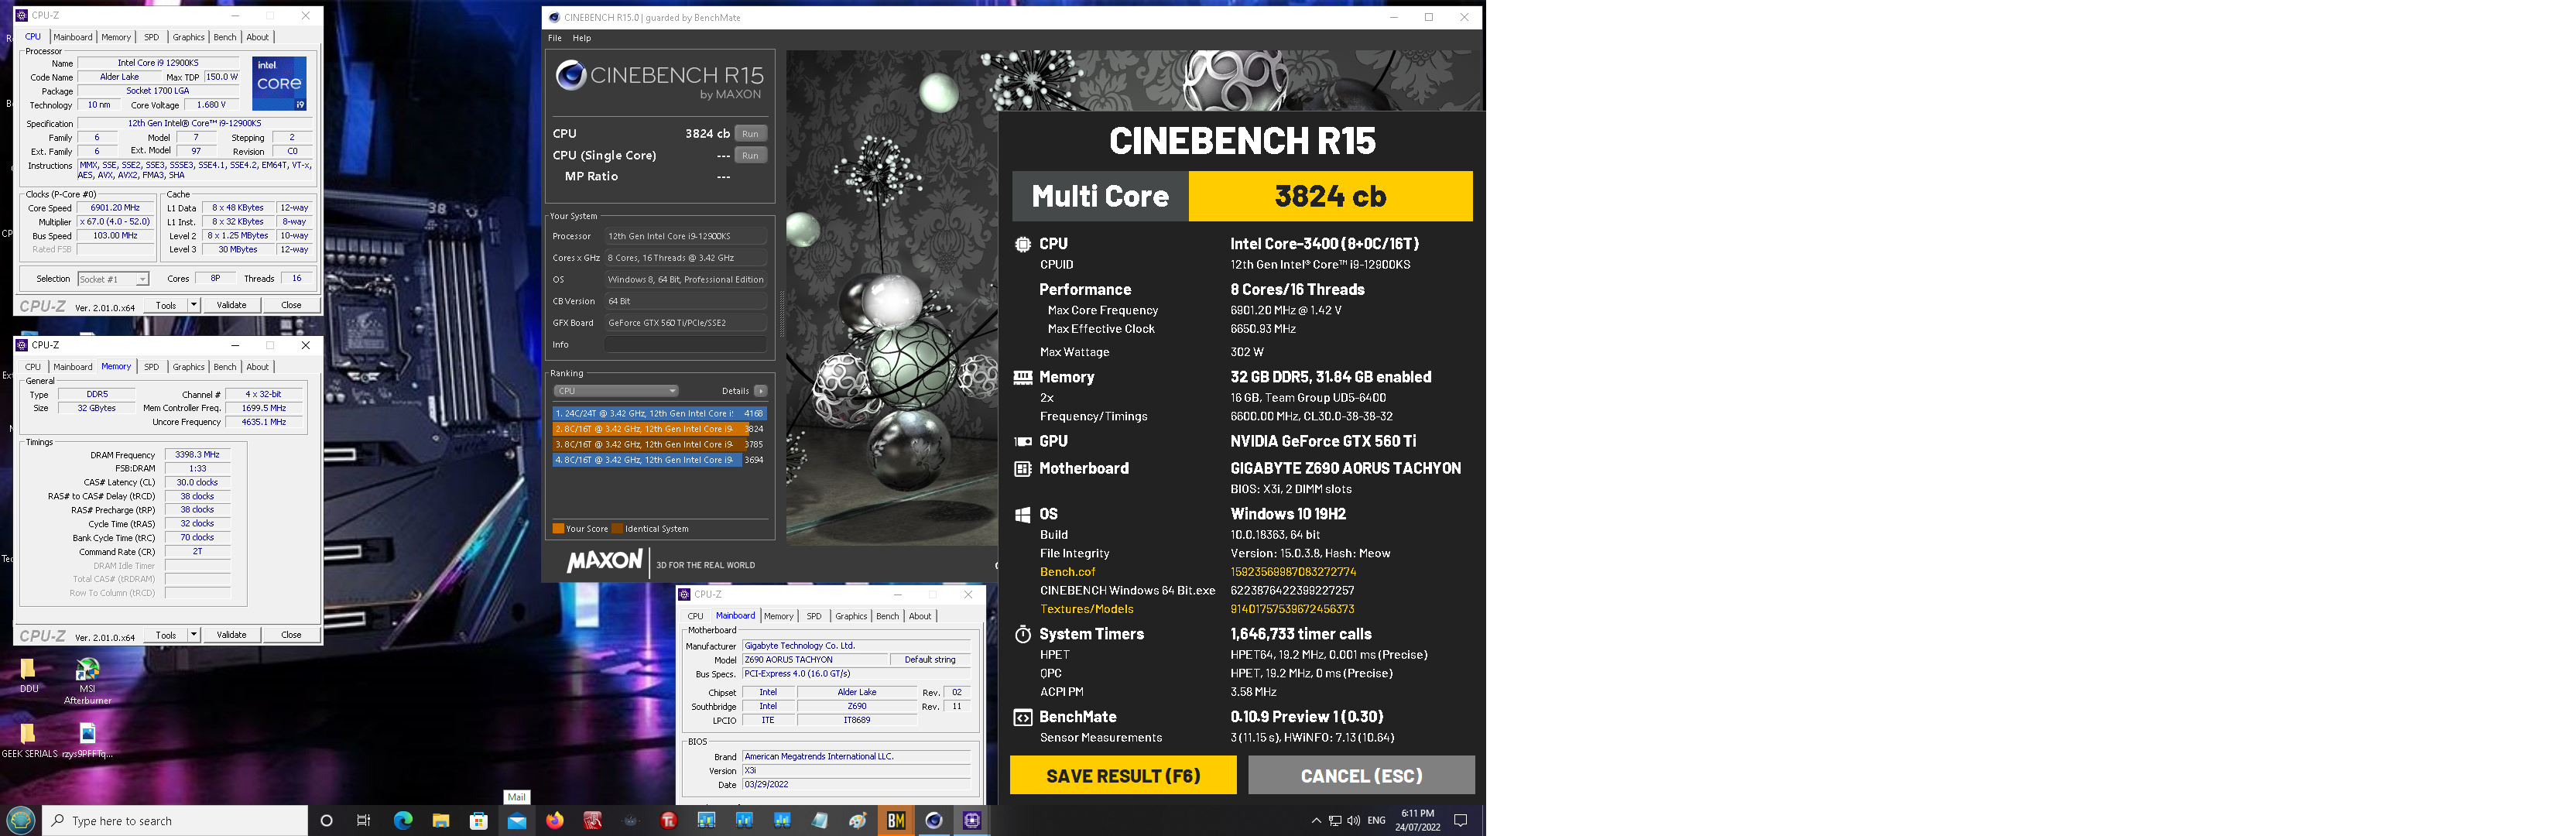
Task: Click the Info field in Cinebench
Action: 685,345
